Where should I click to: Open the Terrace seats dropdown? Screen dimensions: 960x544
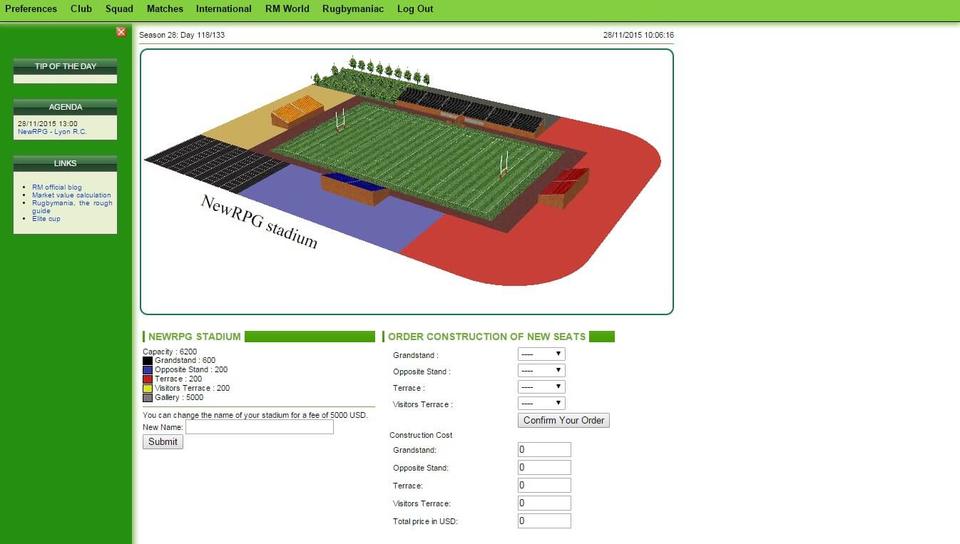pyautogui.click(x=541, y=387)
